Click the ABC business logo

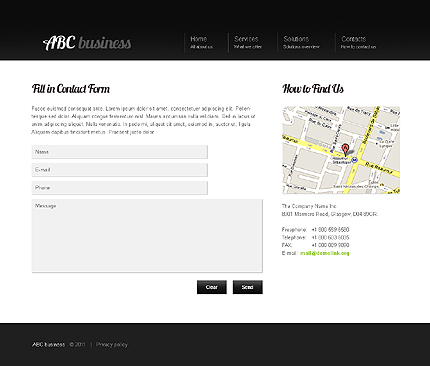(x=87, y=43)
